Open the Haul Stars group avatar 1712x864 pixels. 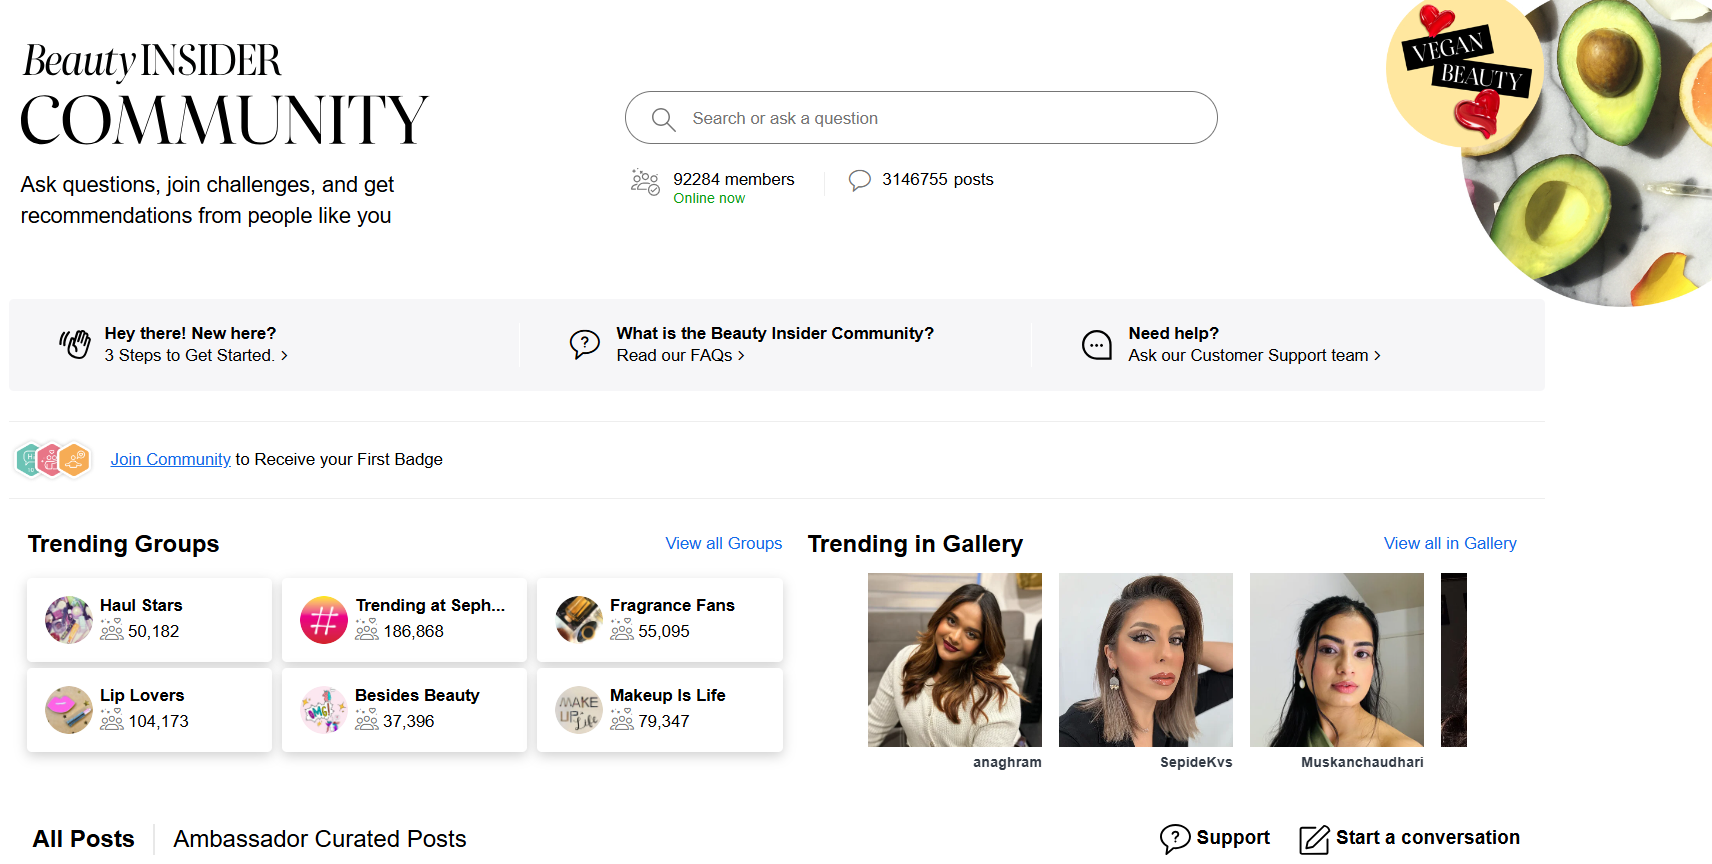[x=69, y=620]
